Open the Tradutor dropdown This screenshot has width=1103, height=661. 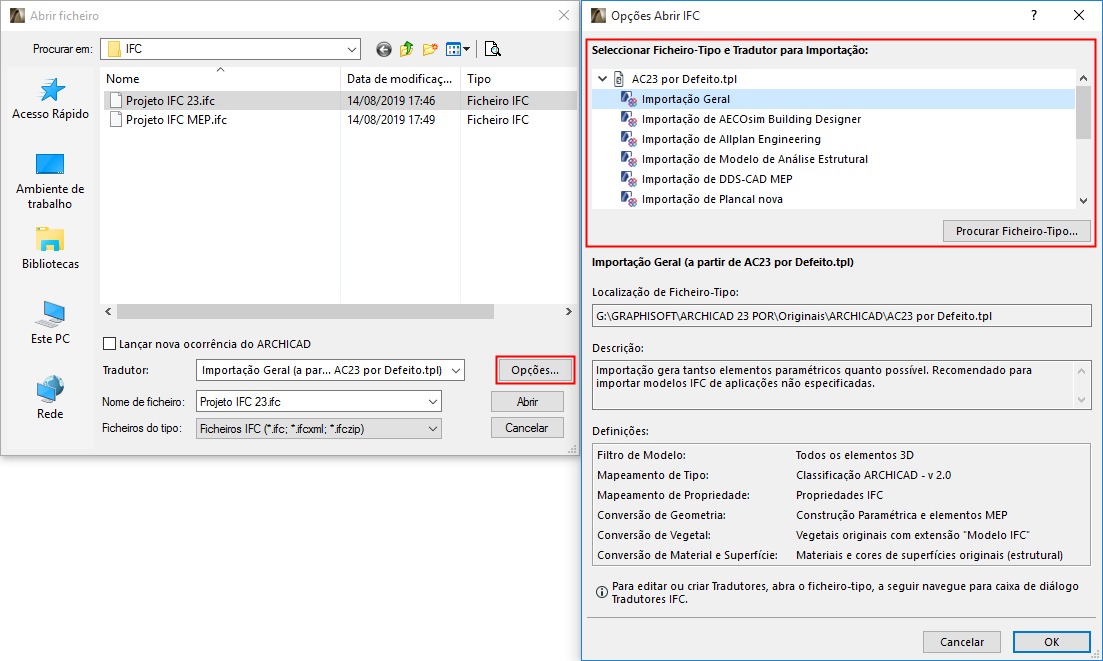tap(456, 370)
